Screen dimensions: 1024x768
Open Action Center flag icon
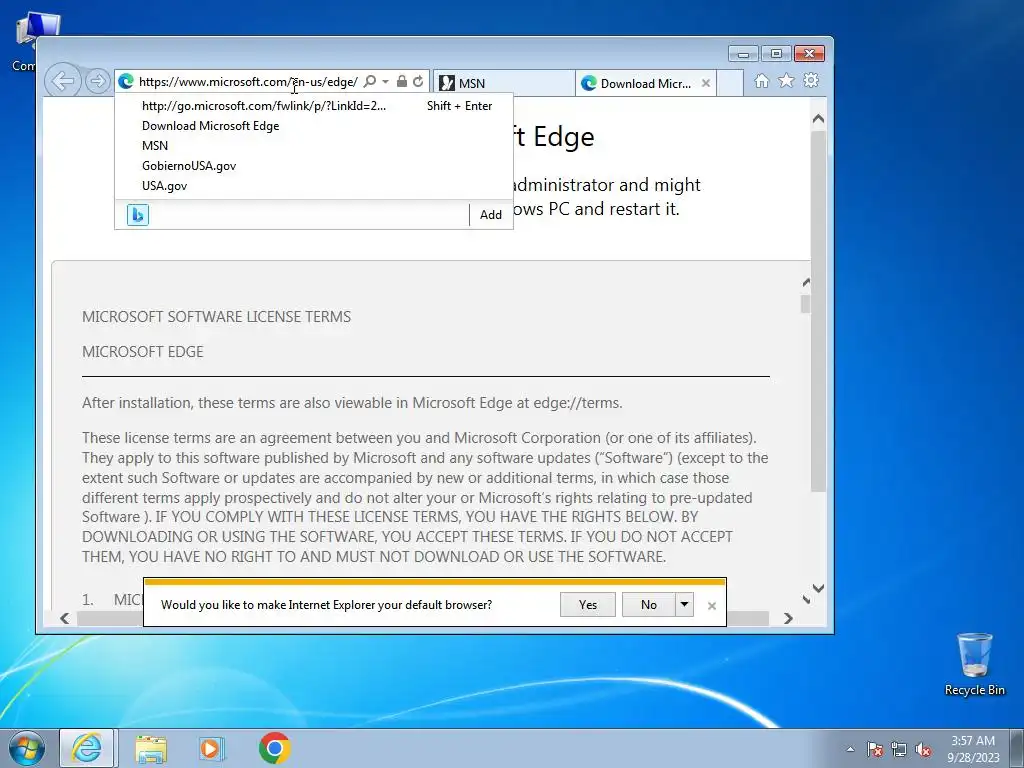pos(875,749)
